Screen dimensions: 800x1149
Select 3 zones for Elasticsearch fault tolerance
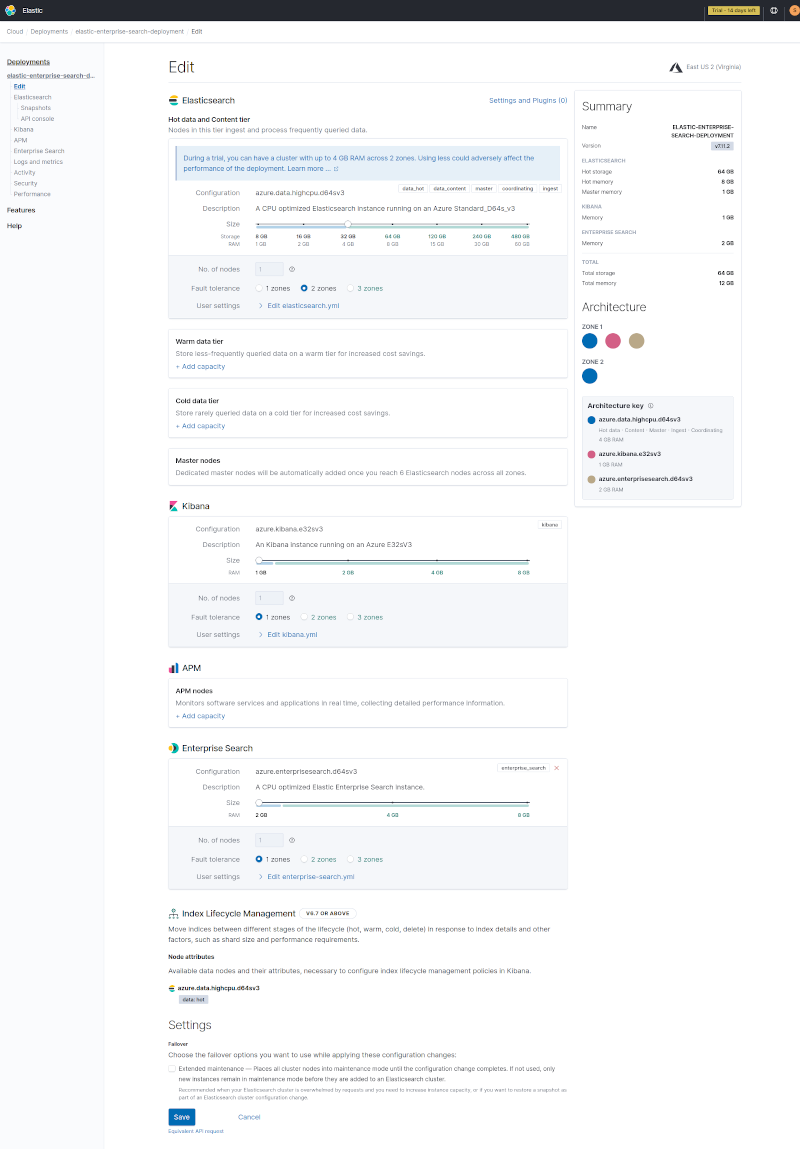click(350, 288)
